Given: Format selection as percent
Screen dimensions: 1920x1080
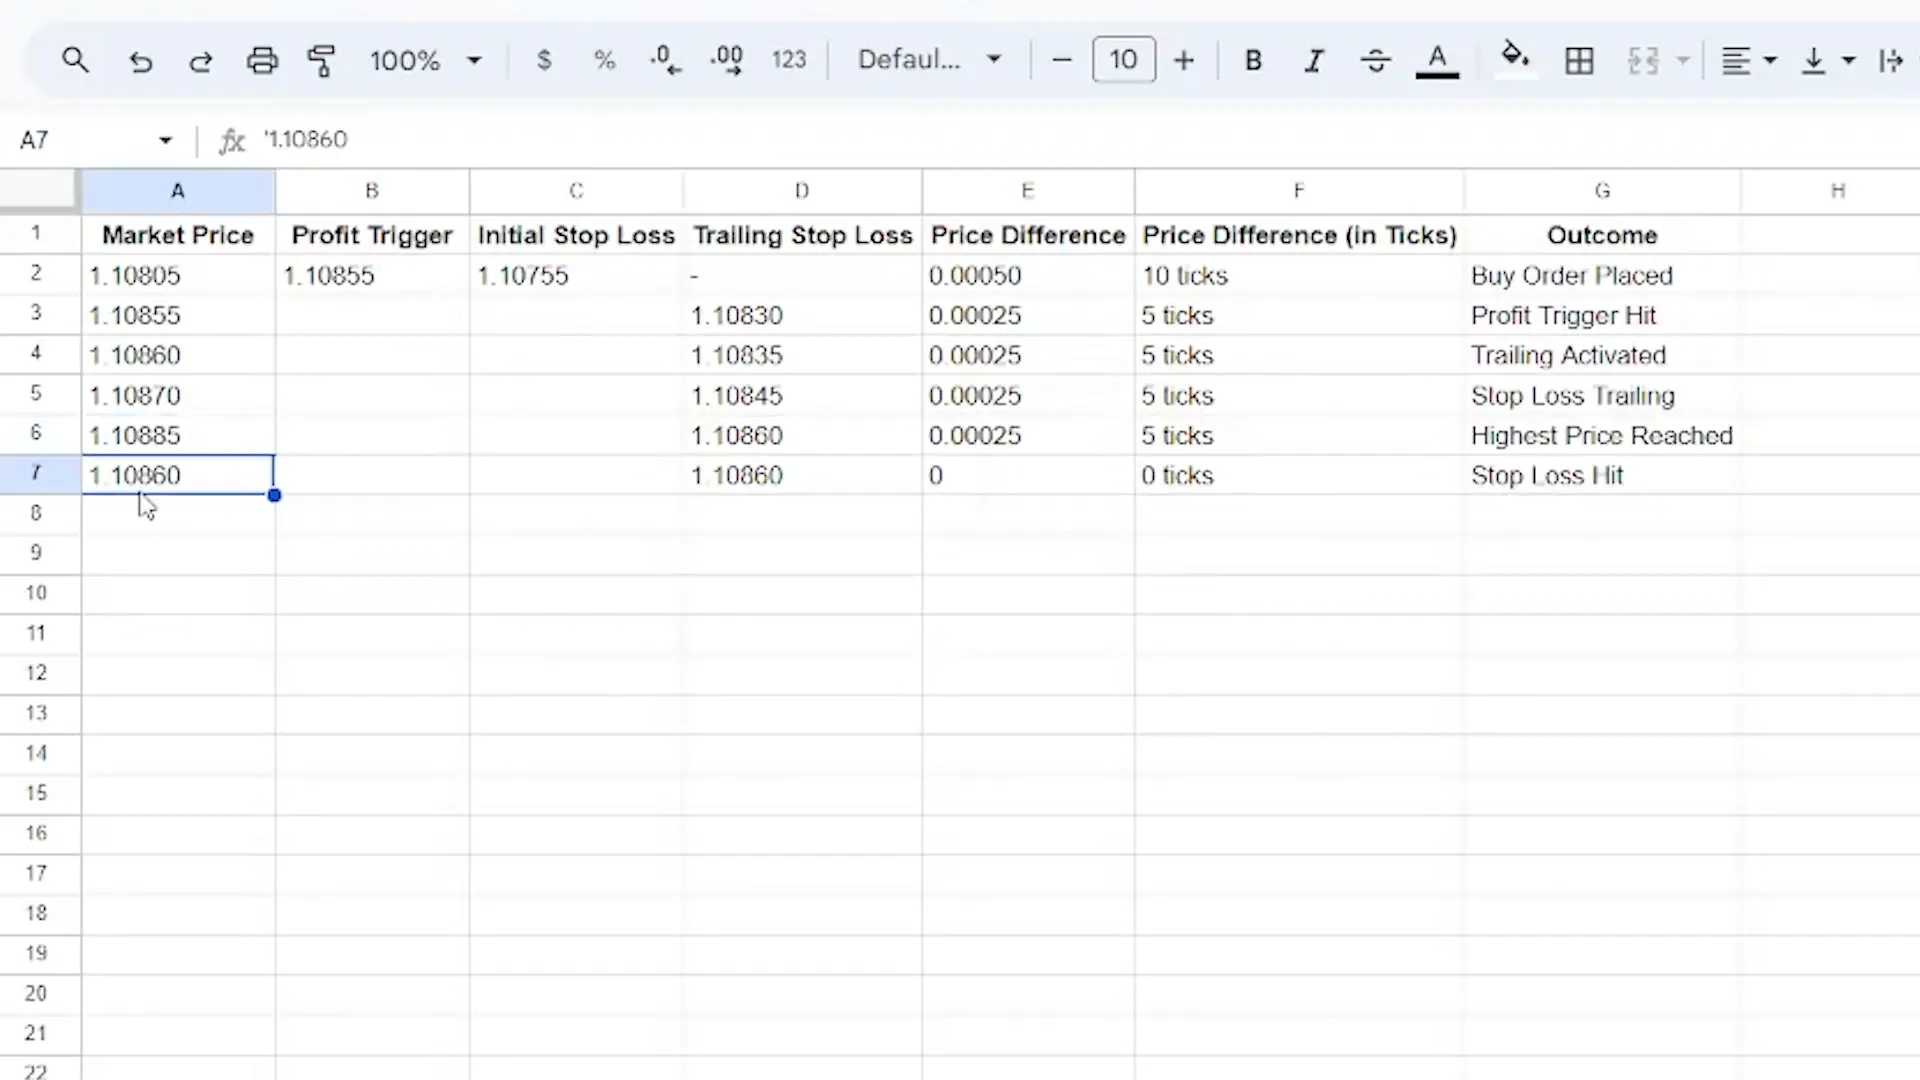Looking at the screenshot, I should (x=604, y=60).
